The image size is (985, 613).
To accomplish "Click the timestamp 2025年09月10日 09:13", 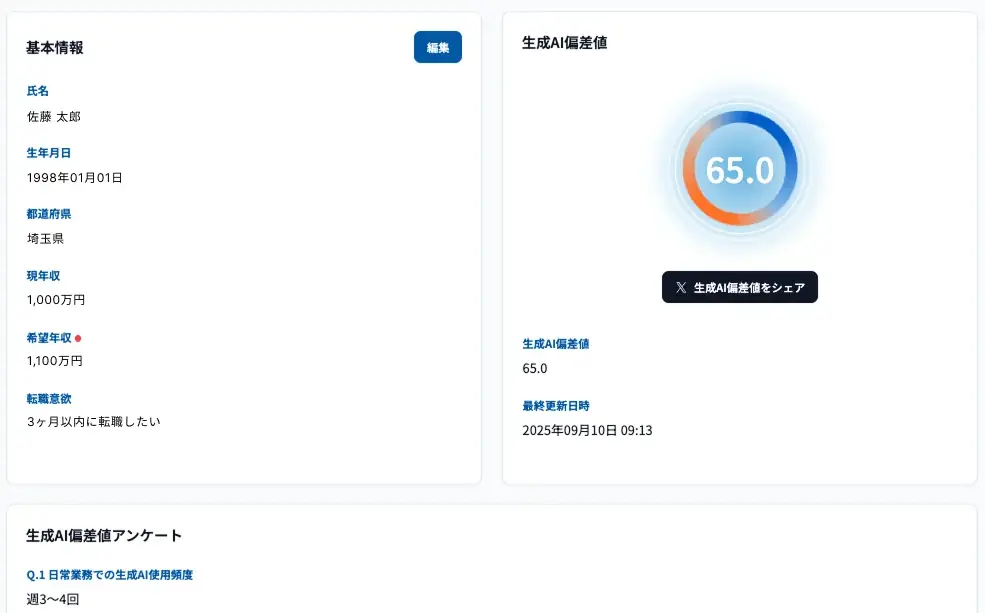I will (587, 430).
